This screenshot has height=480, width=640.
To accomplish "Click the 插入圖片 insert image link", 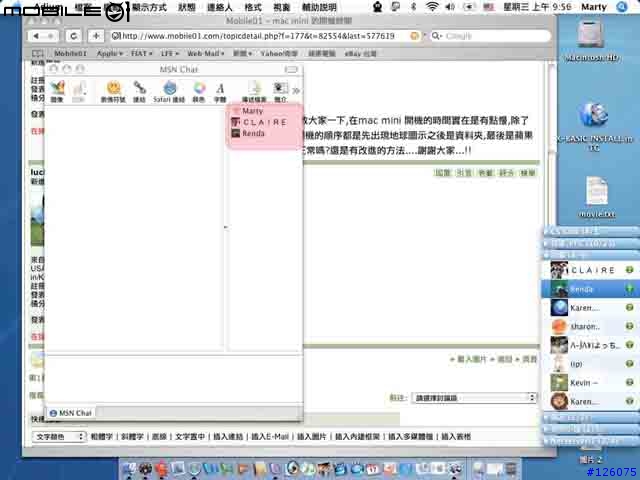I will 311,437.
